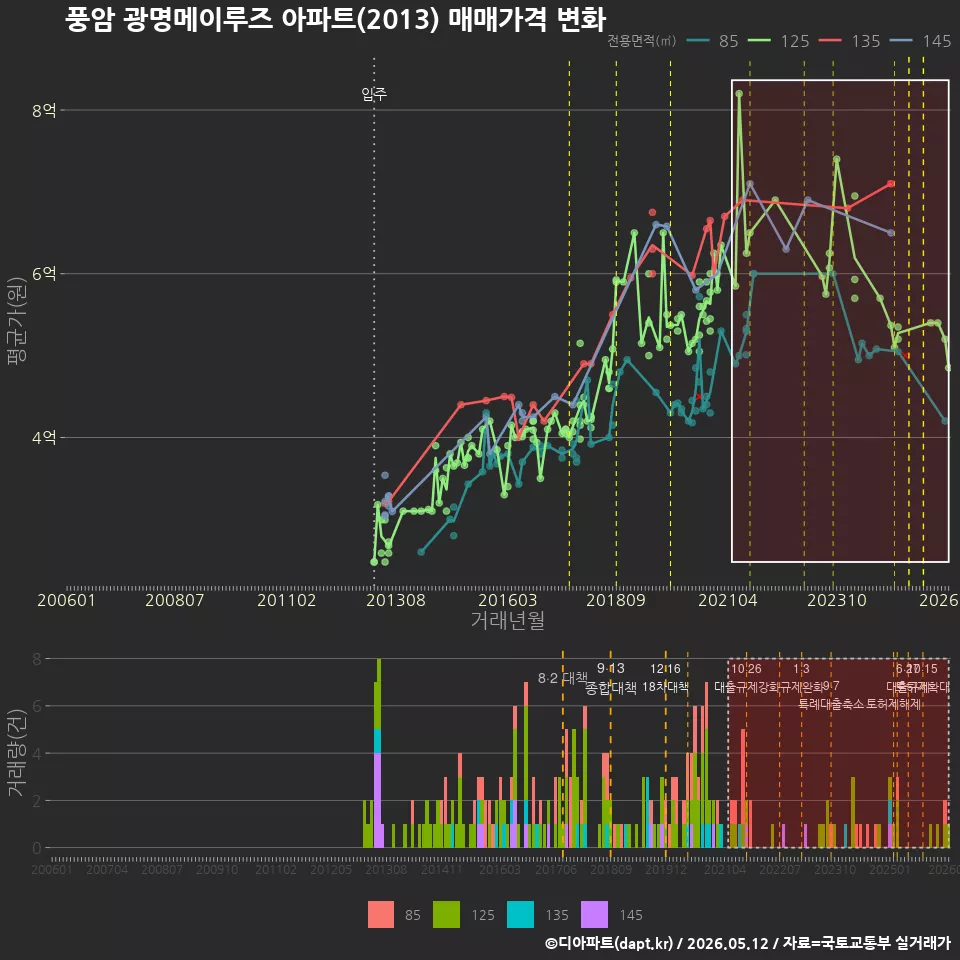The width and height of the screenshot is (960, 960).
Task: Click the 12·16 18차대책 policy label
Action: tap(666, 678)
